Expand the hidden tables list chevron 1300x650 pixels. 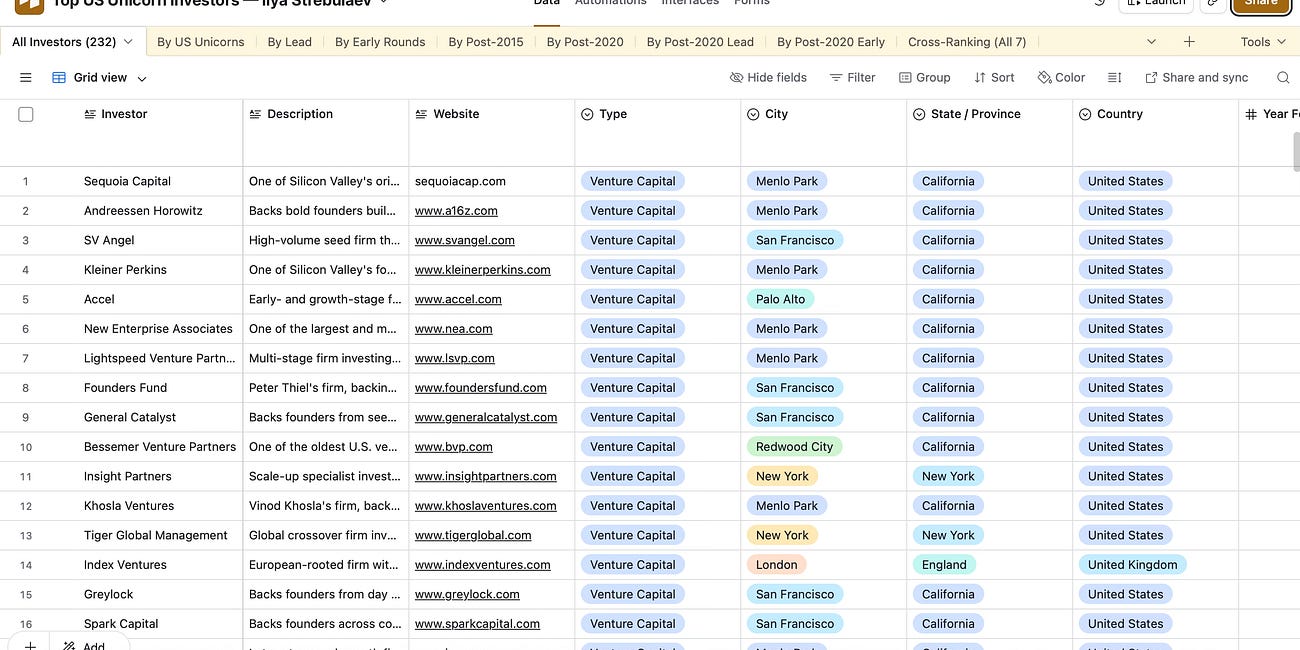pos(1151,42)
